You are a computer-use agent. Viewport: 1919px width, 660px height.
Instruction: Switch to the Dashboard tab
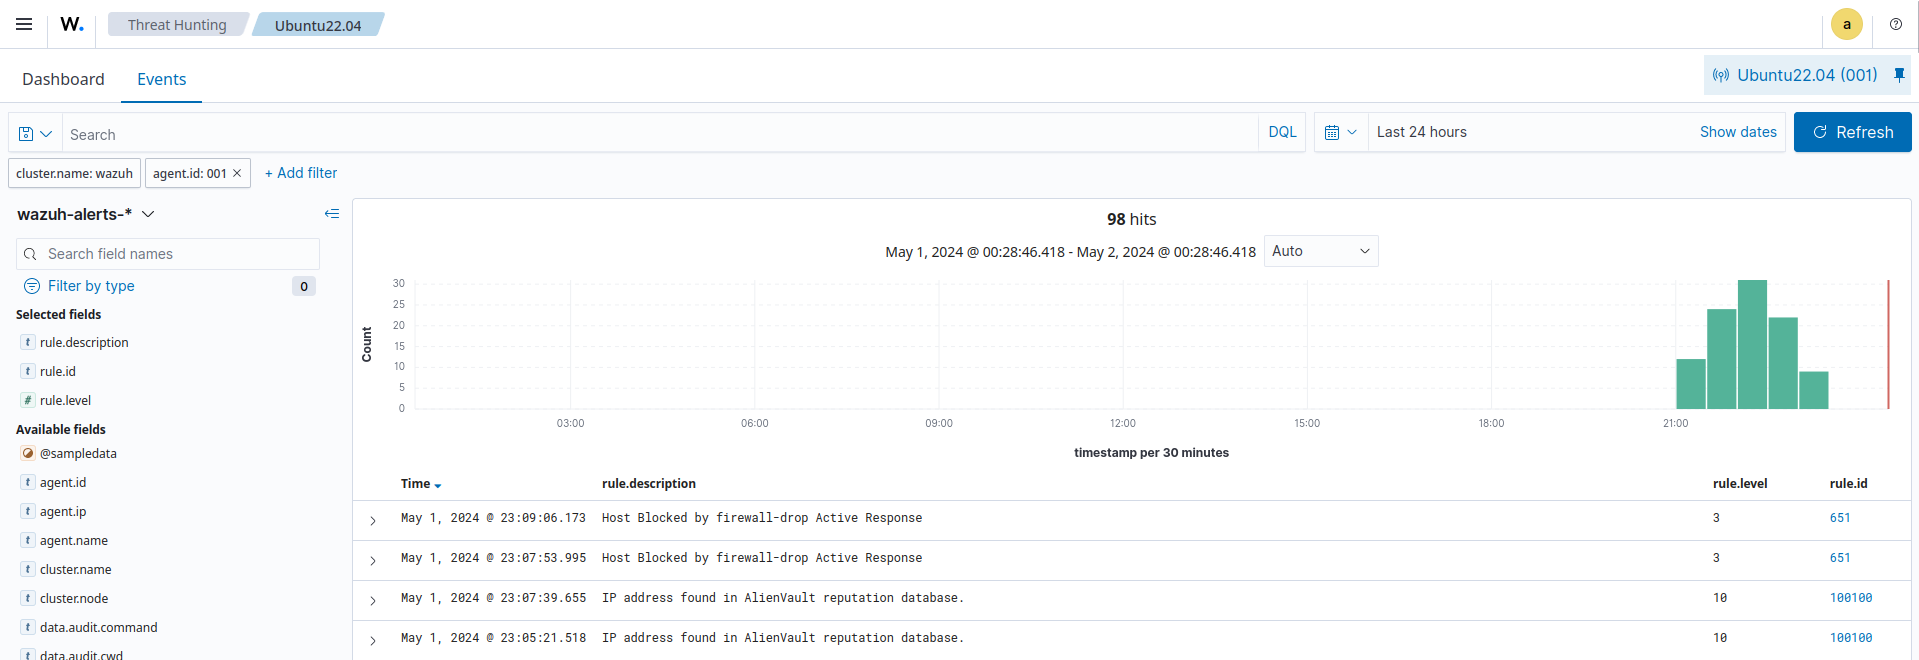[63, 79]
